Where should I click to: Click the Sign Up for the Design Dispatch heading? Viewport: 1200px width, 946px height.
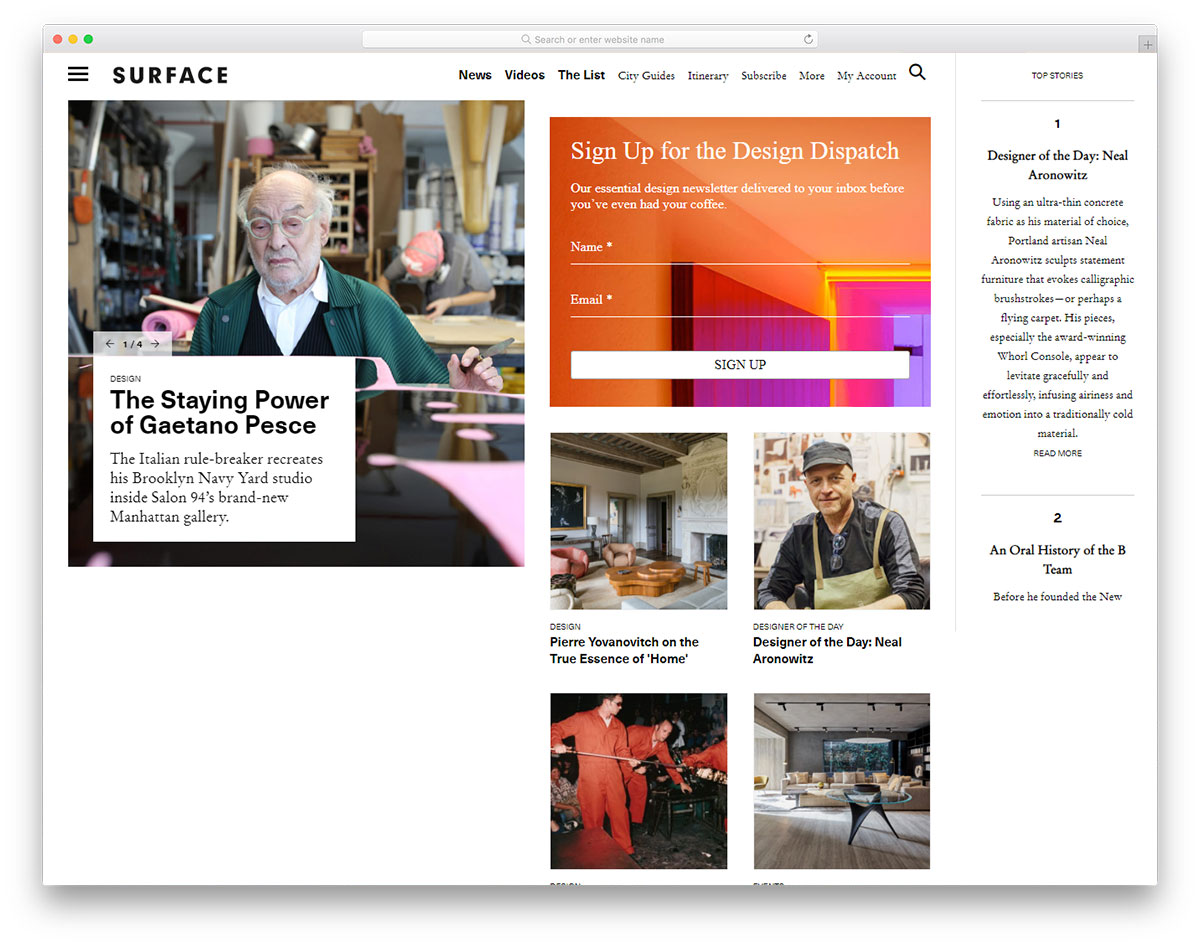tap(735, 151)
